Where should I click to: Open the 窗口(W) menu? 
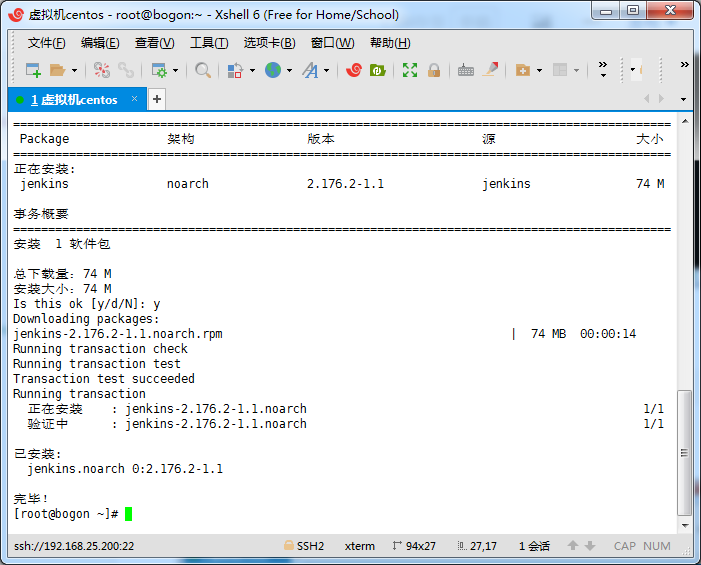tap(333, 43)
